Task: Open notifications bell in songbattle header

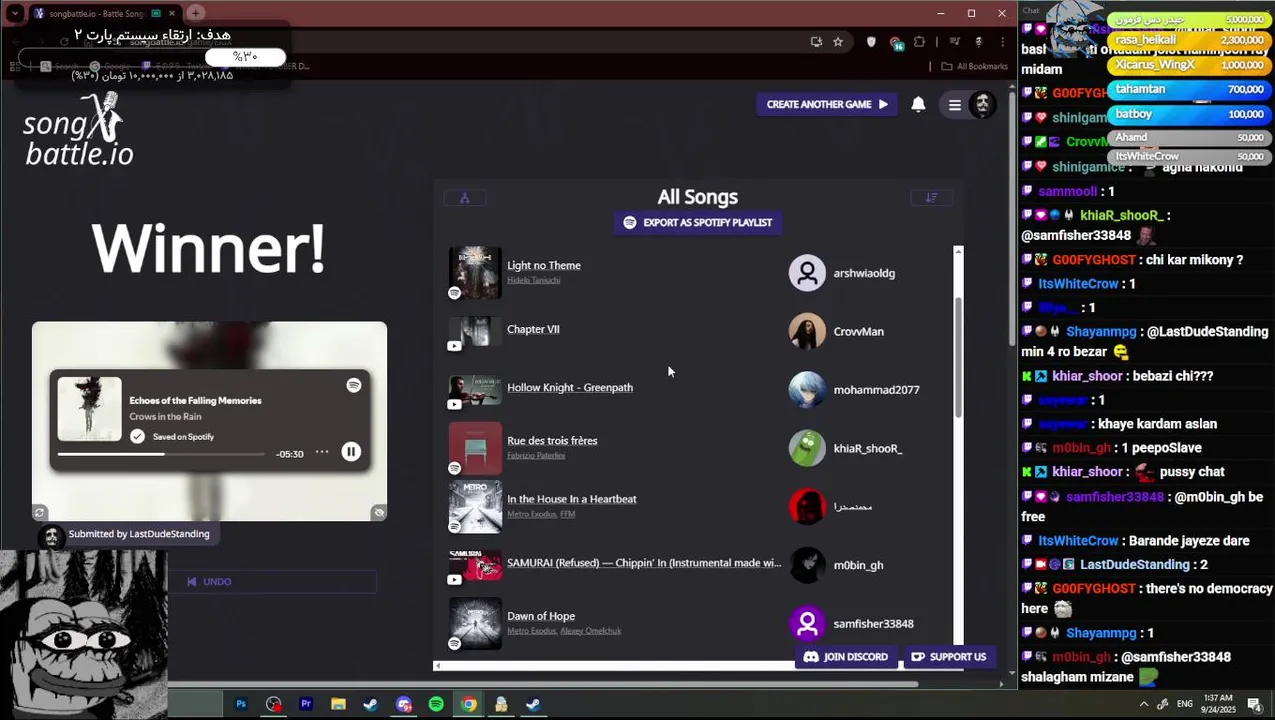Action: 918,104
